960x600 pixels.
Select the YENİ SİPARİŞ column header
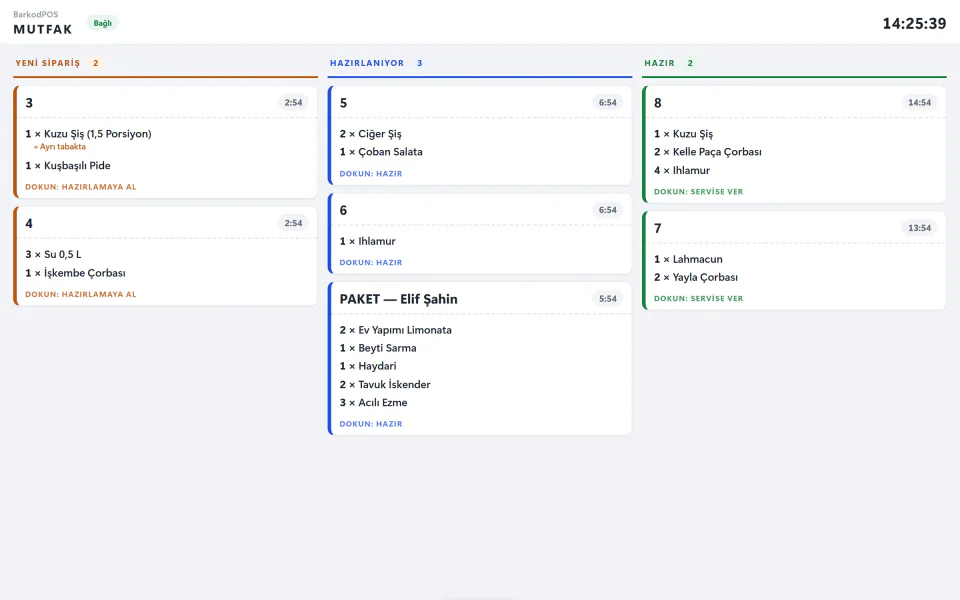(x=48, y=63)
